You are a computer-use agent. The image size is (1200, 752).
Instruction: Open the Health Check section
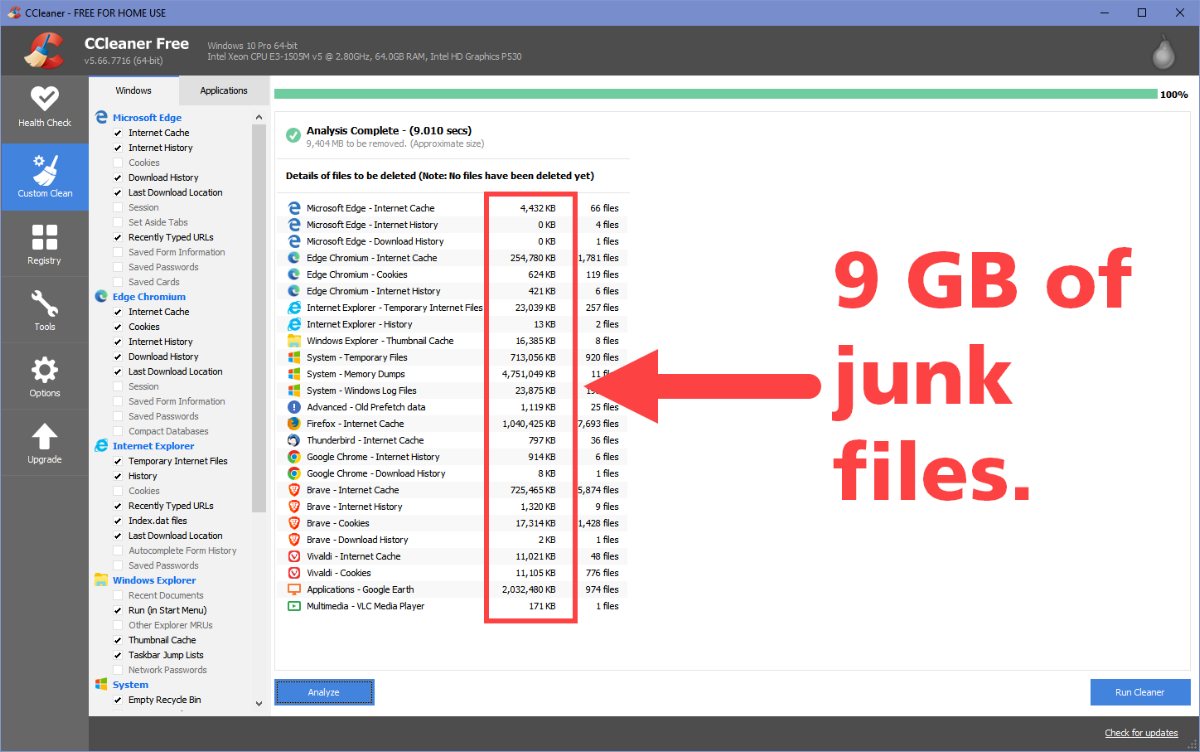pyautogui.click(x=44, y=108)
